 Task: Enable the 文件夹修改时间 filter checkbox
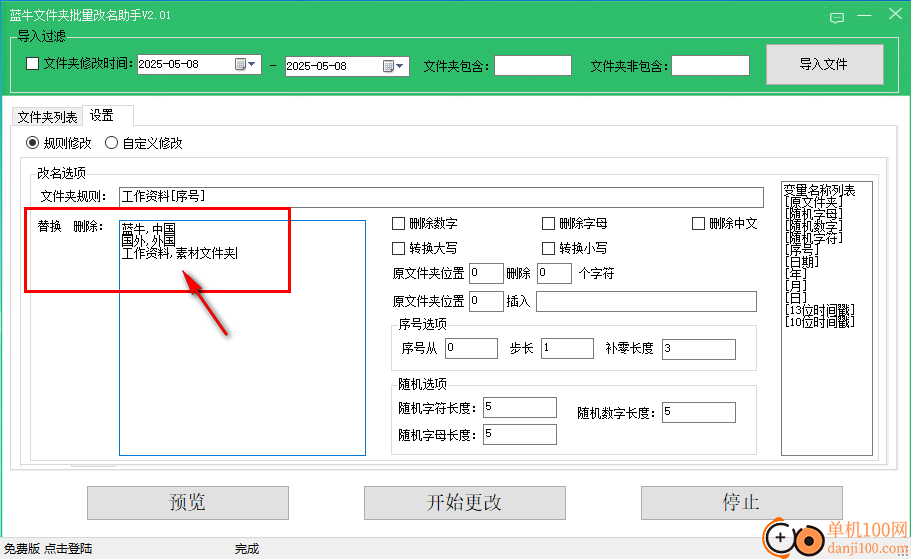coord(33,63)
